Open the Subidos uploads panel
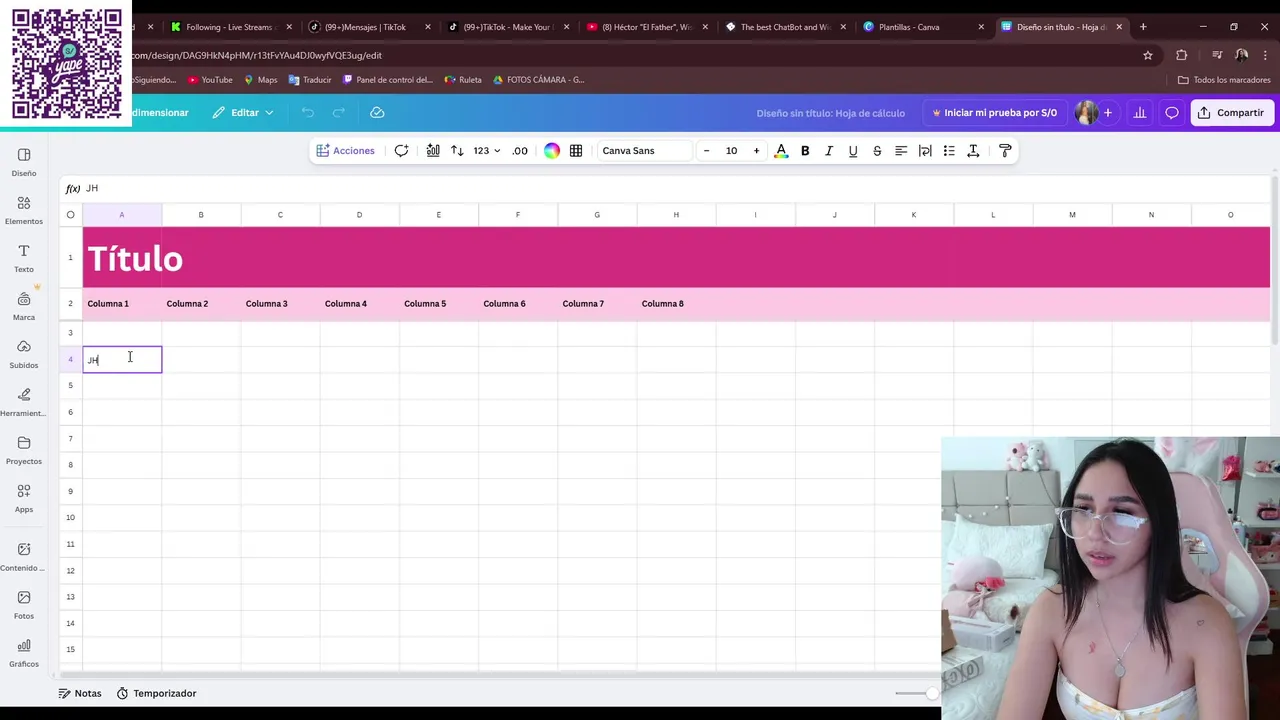 [24, 354]
